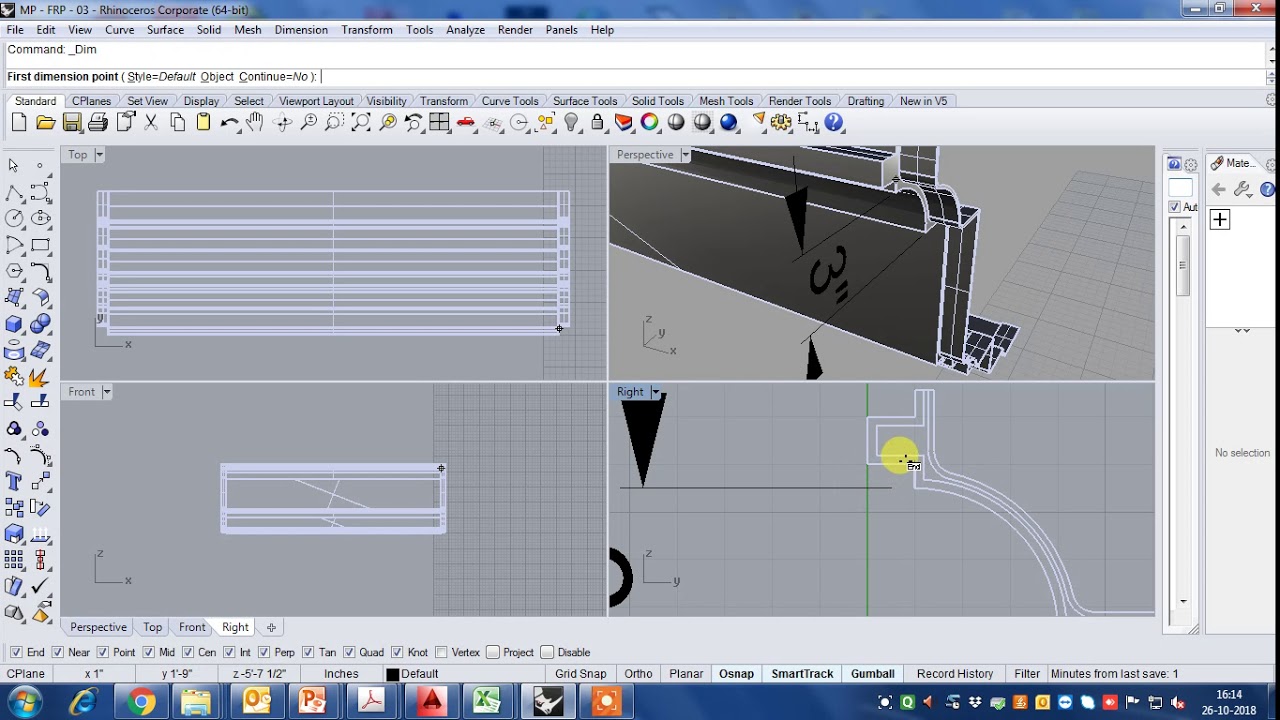The width and height of the screenshot is (1280, 720).
Task: Open the color wheel icon
Action: (650, 123)
